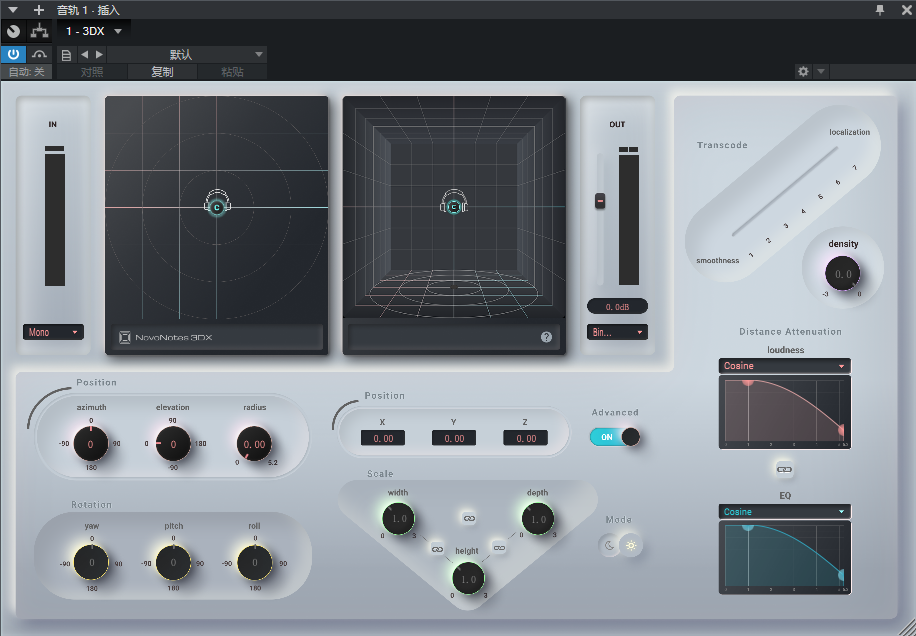916x636 pixels.
Task: Toggle the height-depth link icon
Action: point(499,548)
